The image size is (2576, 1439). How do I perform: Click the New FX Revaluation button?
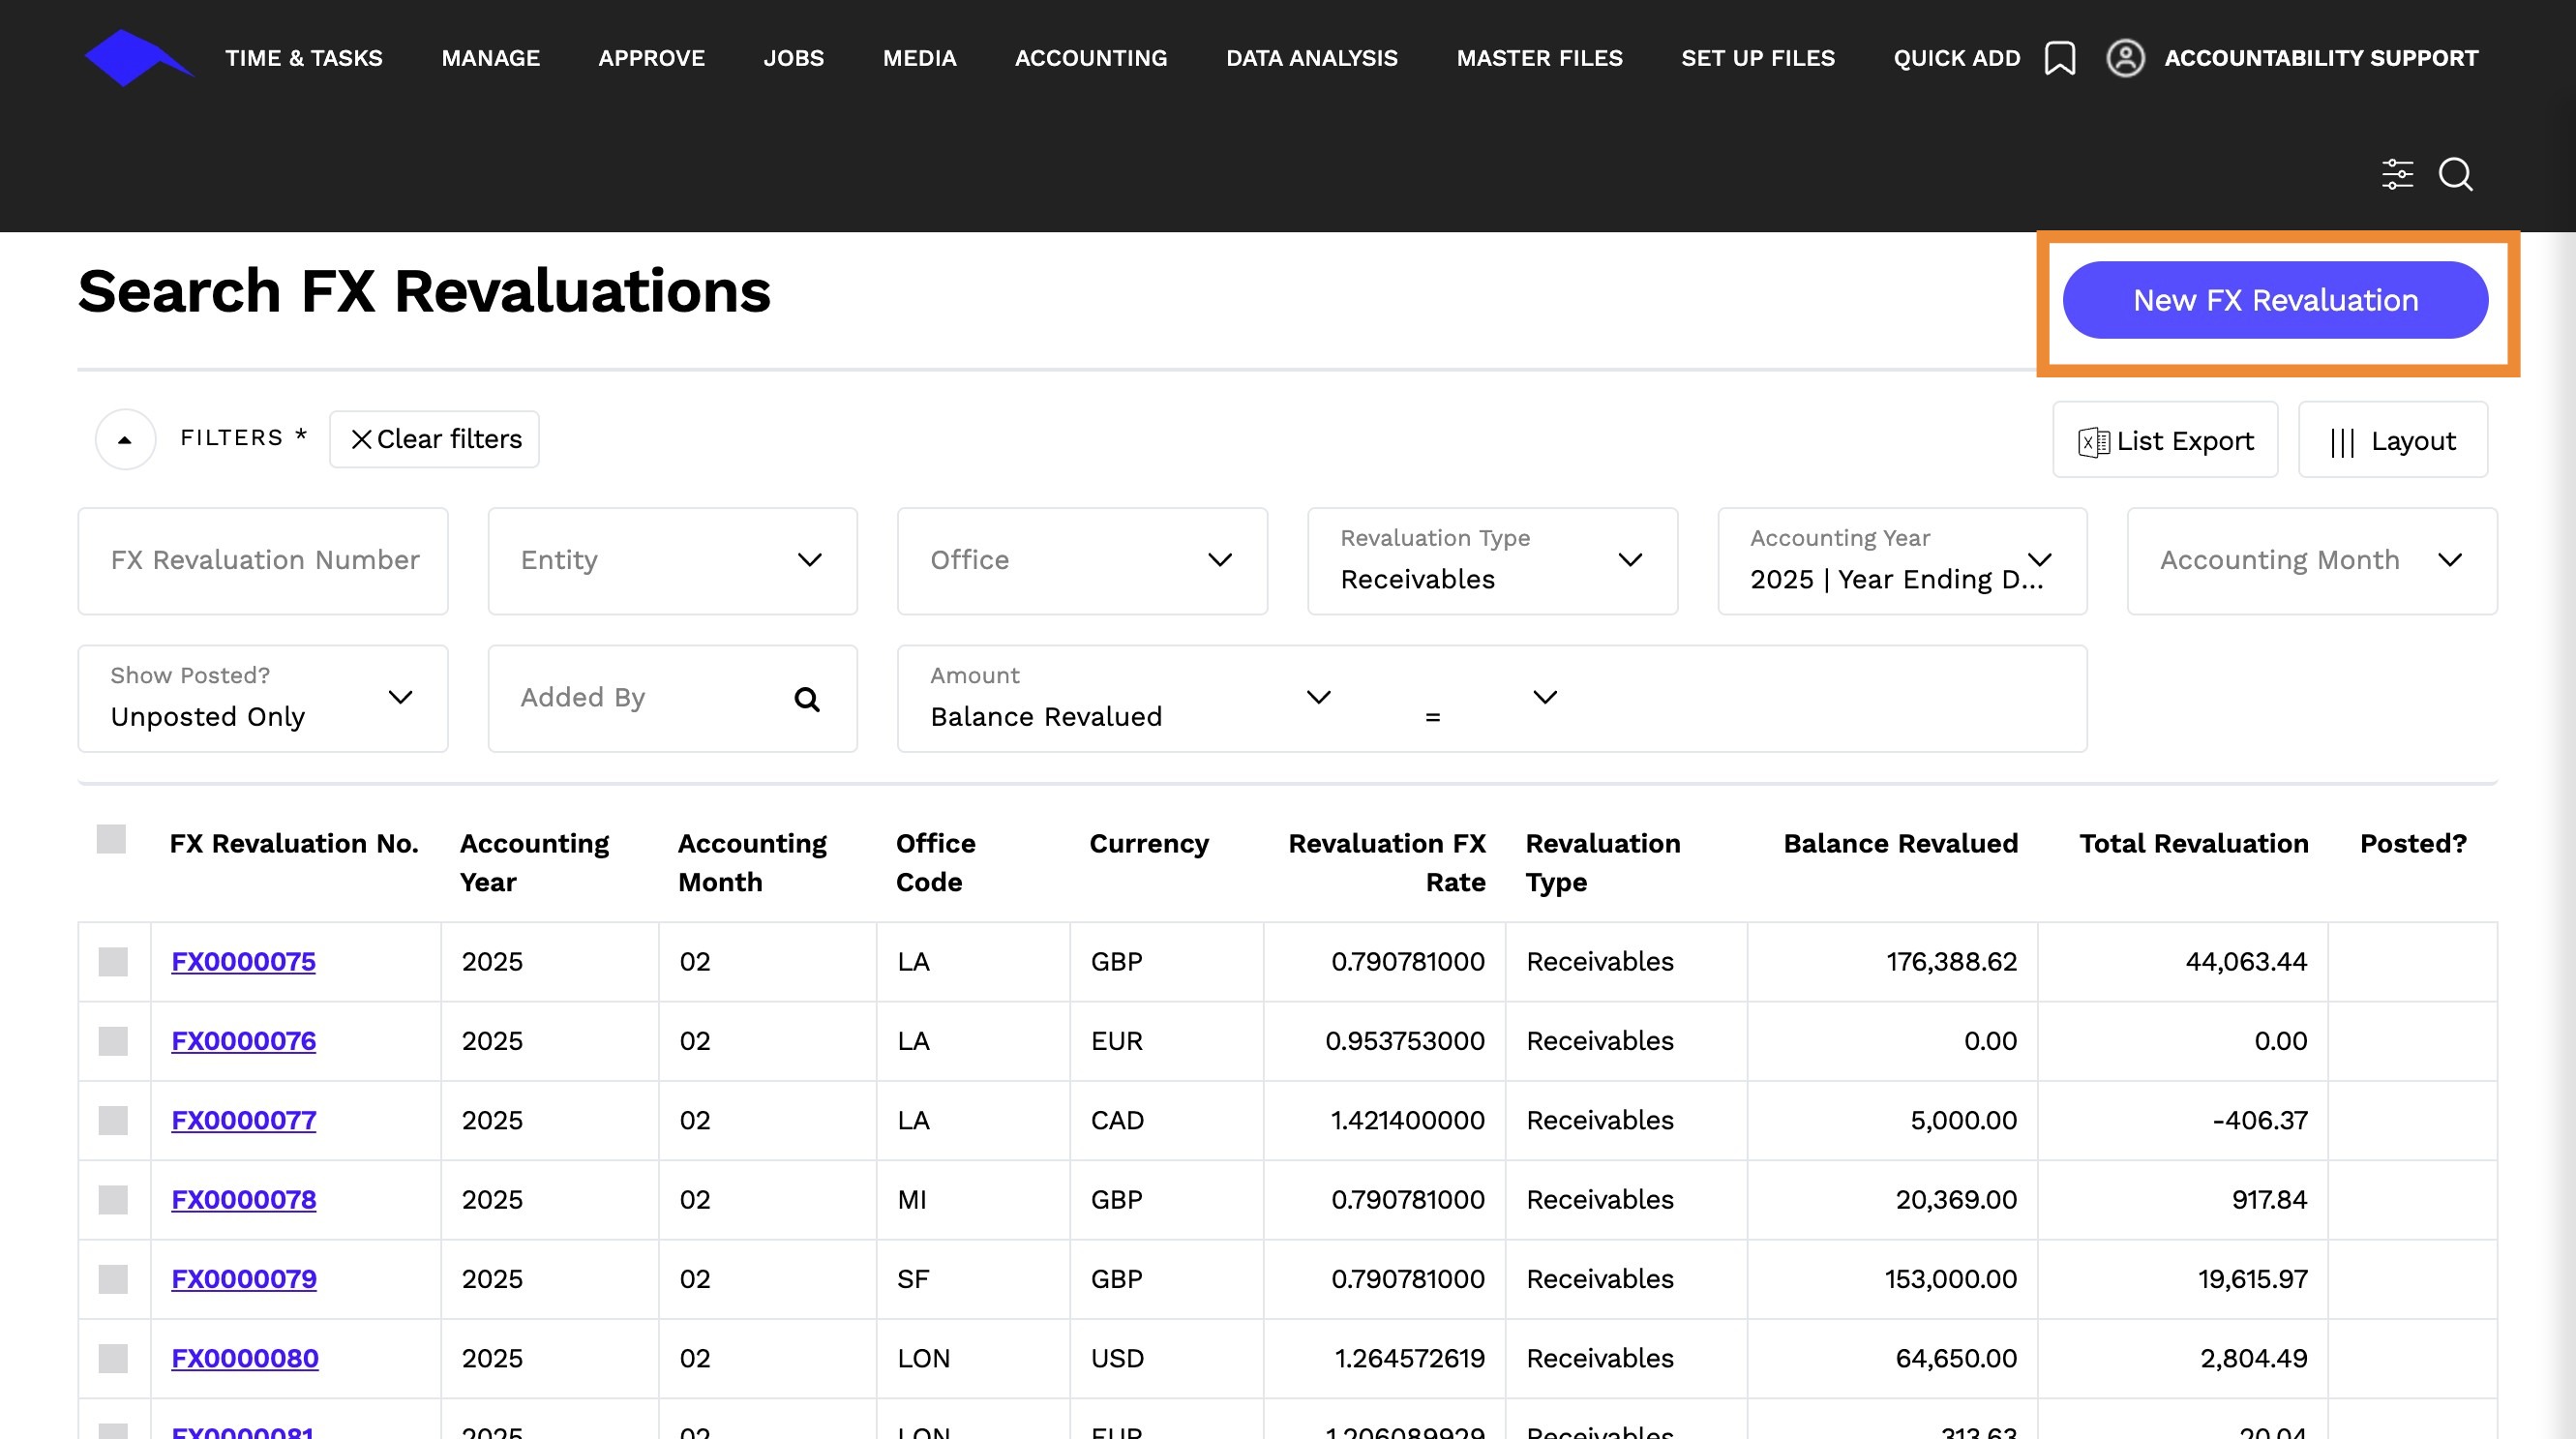[2275, 300]
